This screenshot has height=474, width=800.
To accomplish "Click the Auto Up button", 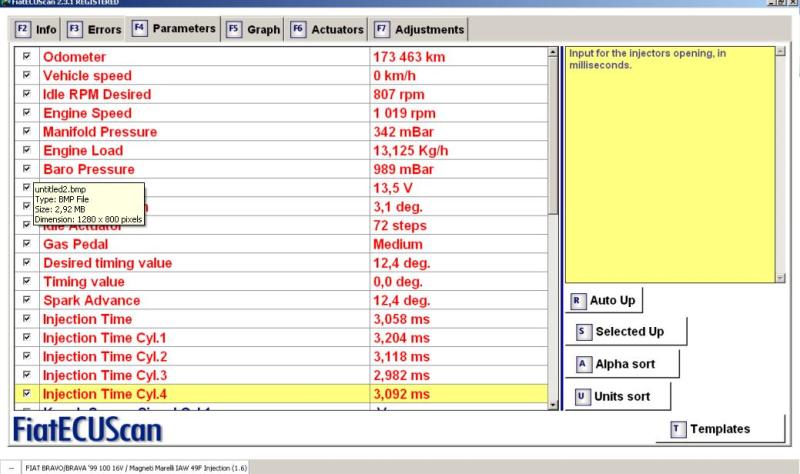I will coord(606,300).
